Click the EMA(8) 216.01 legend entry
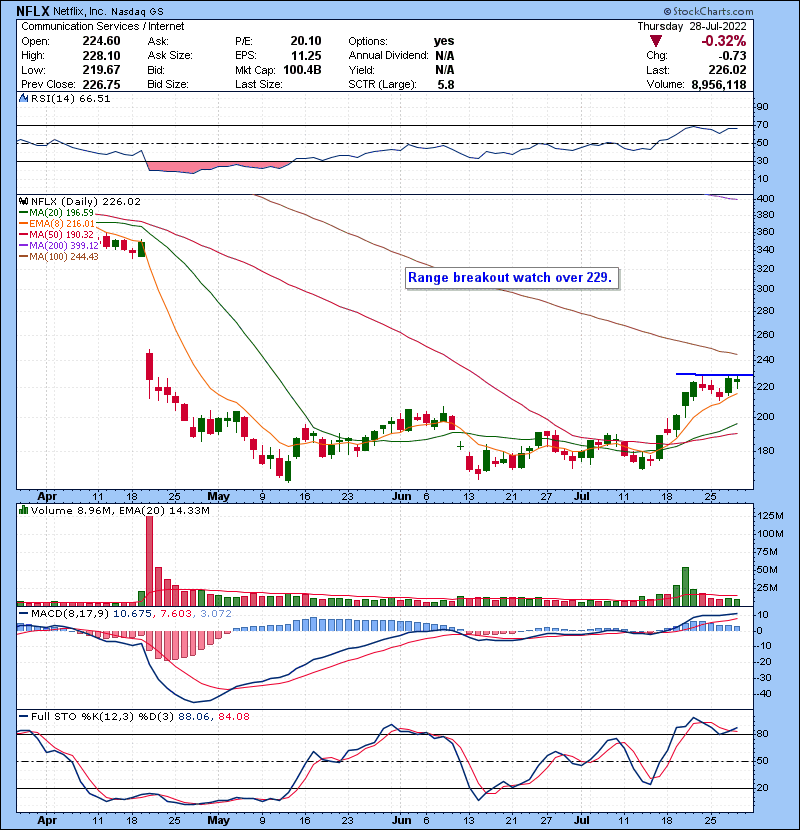The width and height of the screenshot is (800, 830). coord(57,224)
